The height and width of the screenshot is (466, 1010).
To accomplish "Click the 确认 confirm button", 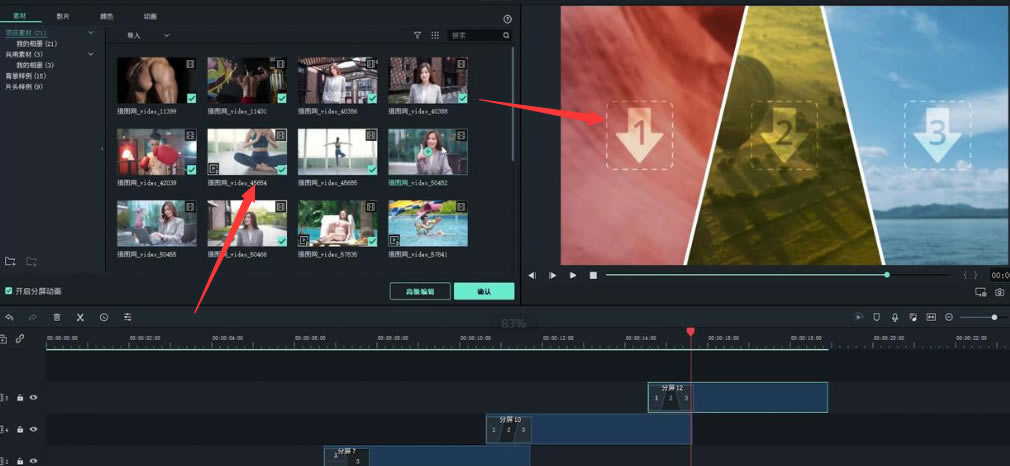I will coord(484,291).
